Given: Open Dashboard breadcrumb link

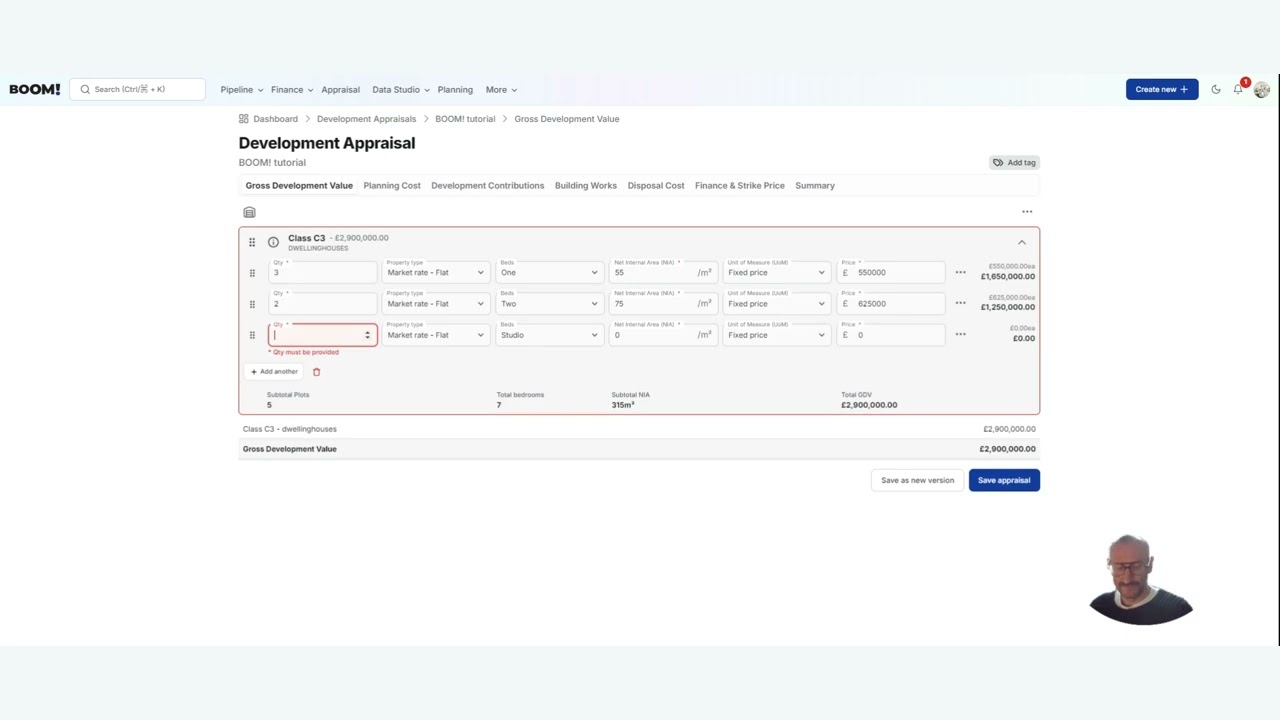Looking at the screenshot, I should pos(275,119).
